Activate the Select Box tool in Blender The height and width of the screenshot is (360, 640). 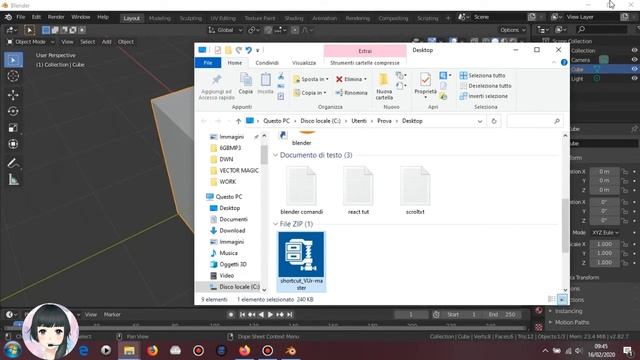click(13, 60)
